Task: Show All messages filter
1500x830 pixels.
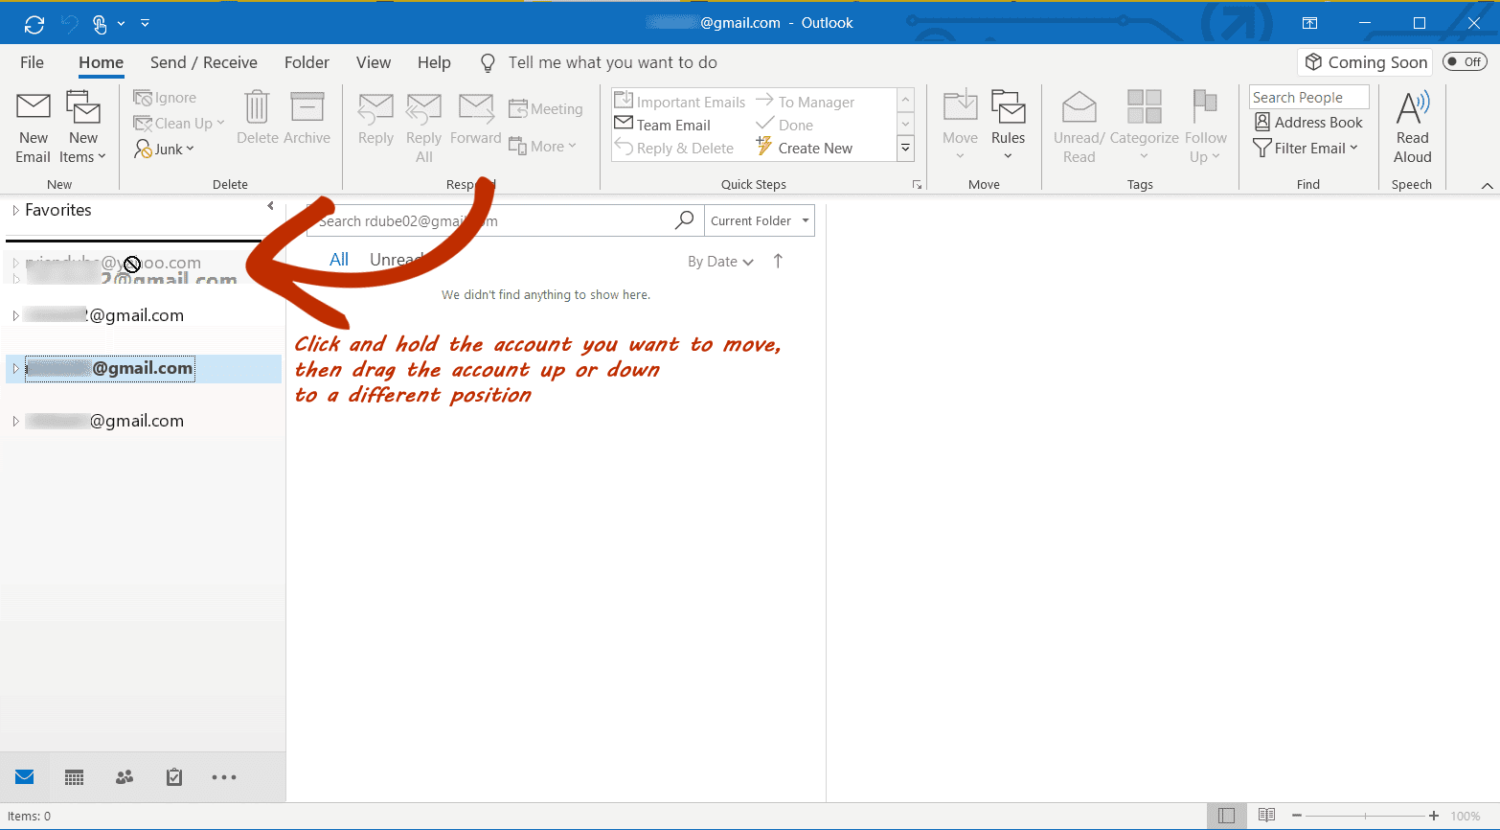Action: (339, 260)
